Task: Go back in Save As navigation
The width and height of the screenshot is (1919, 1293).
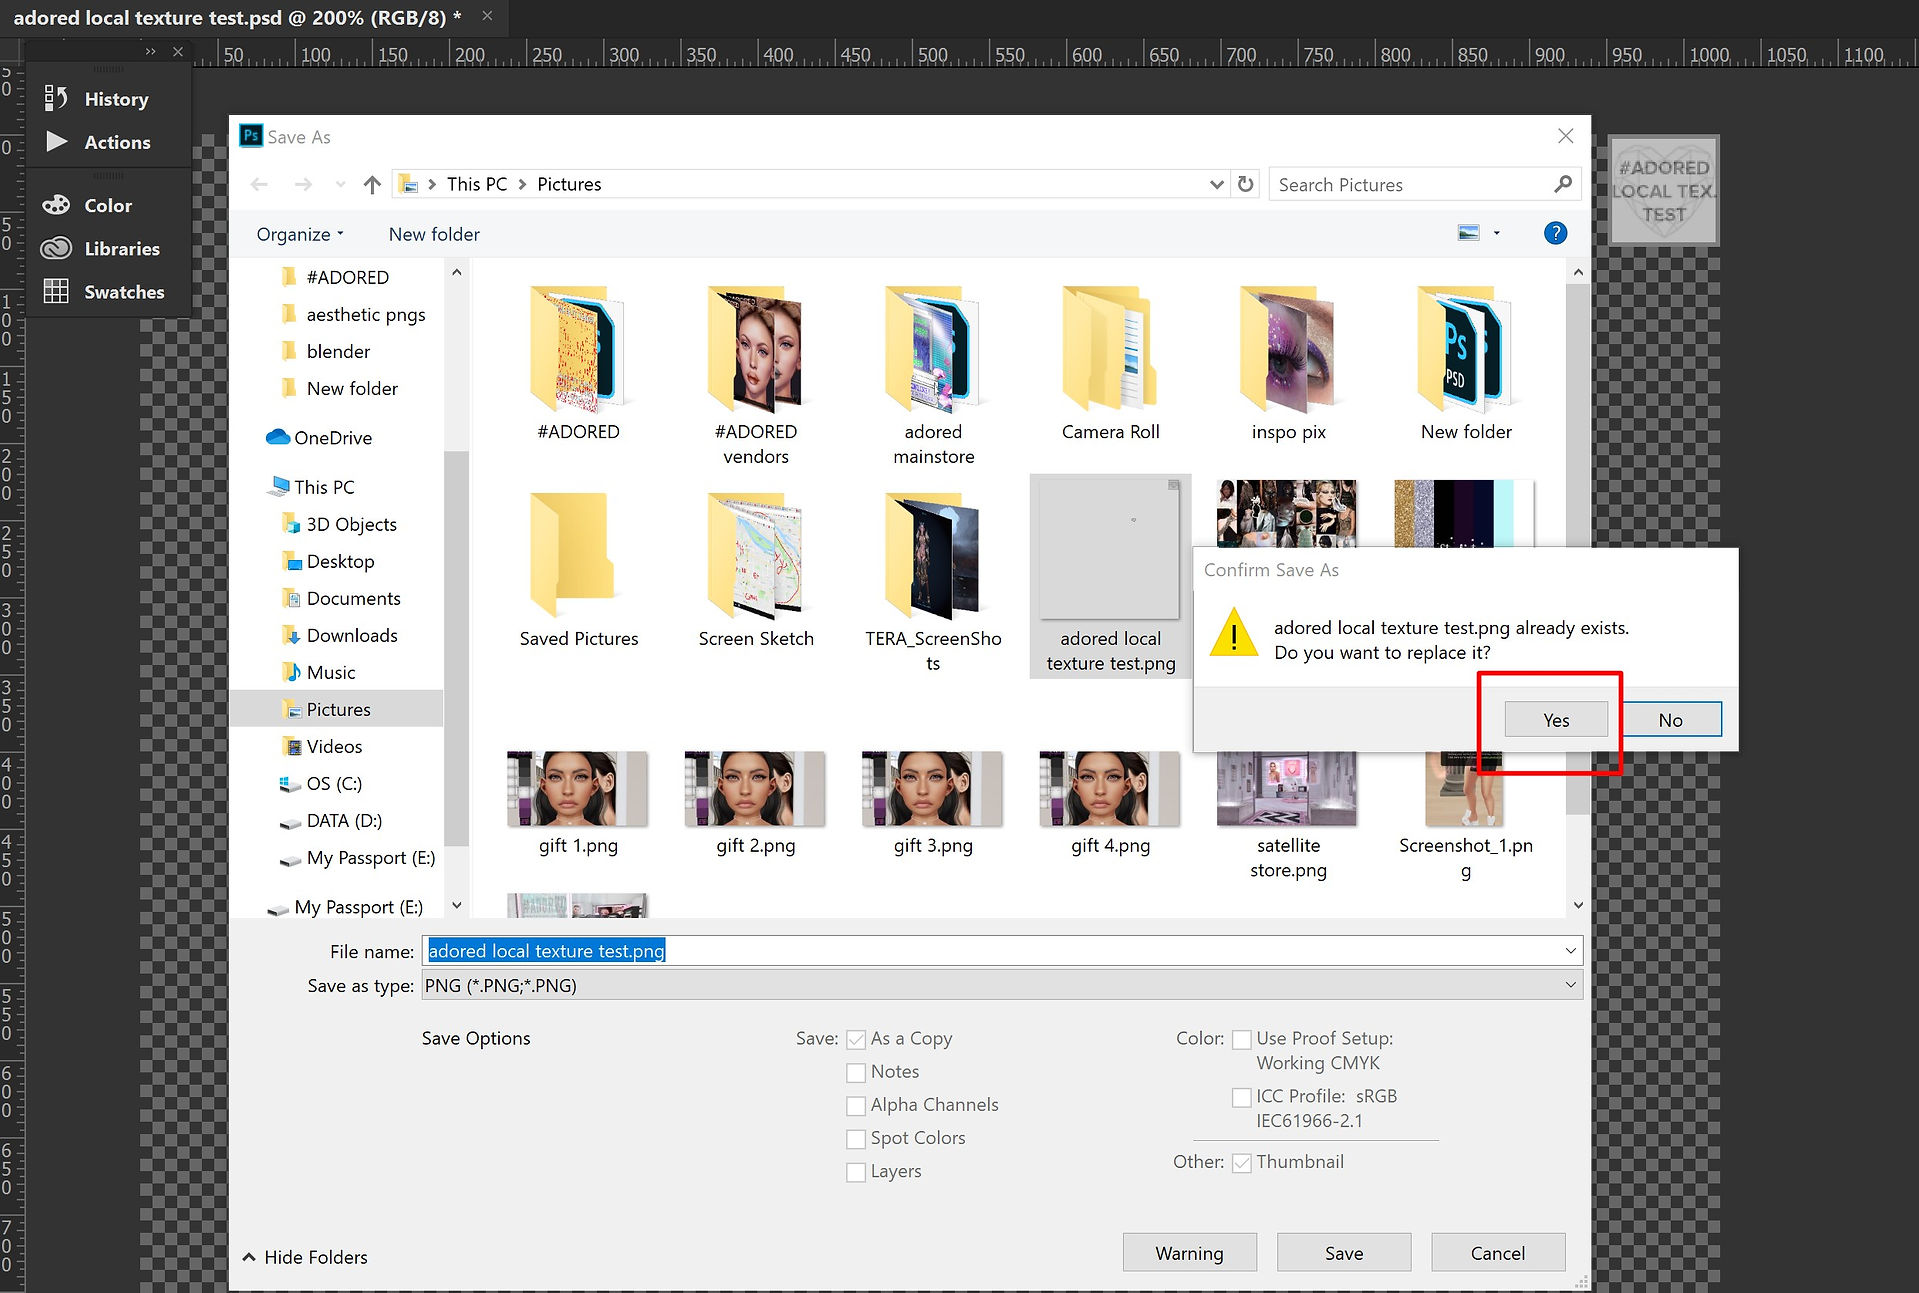Action: tap(259, 184)
